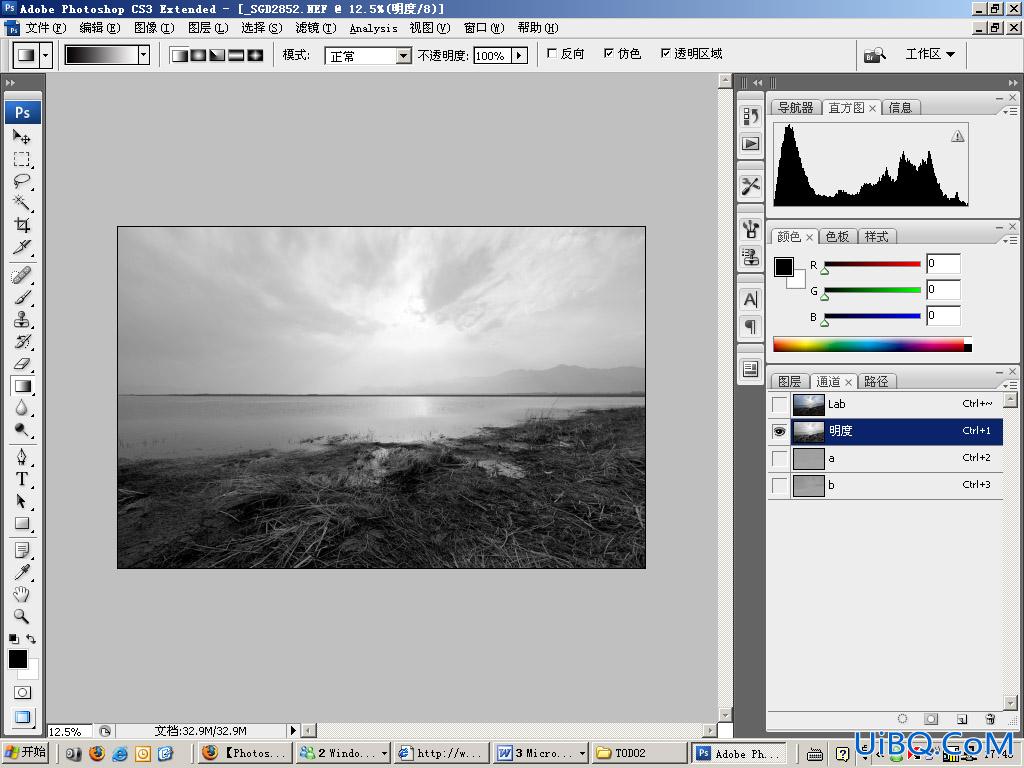Screen dimensions: 1024x768
Task: Open the 文件 menu
Action: 45,28
